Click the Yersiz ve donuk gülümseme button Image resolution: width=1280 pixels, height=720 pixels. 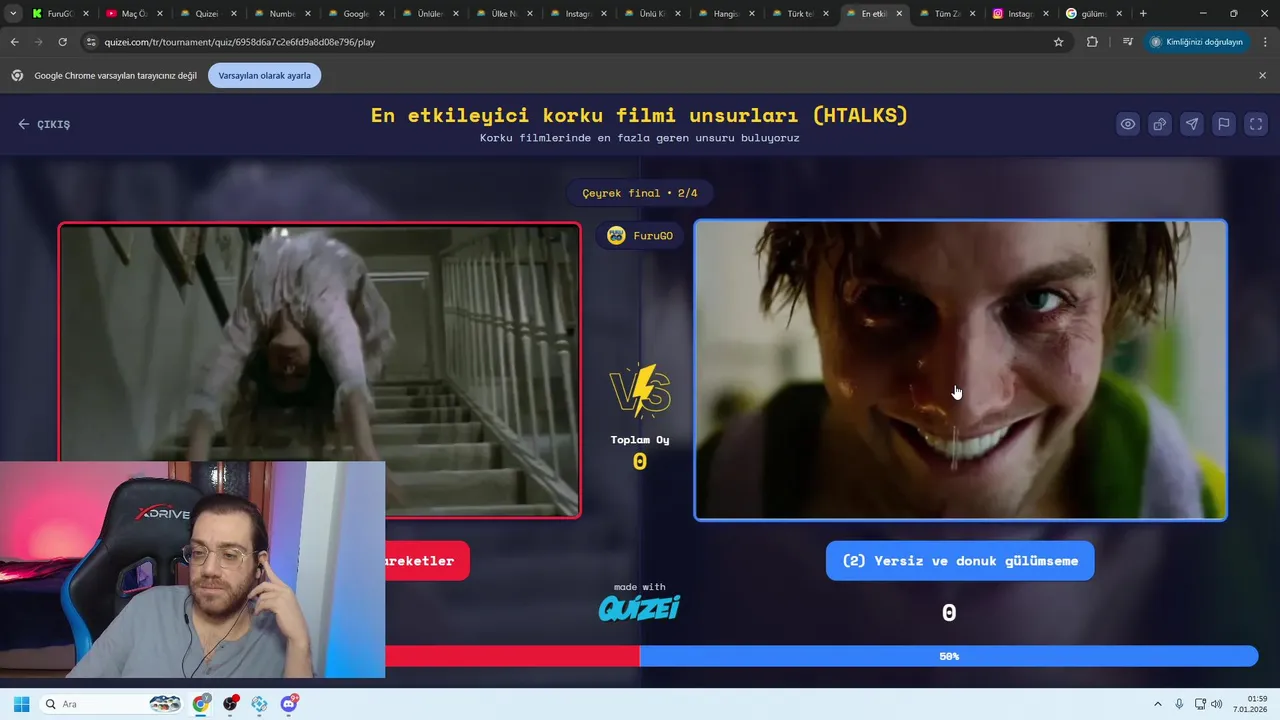point(960,561)
